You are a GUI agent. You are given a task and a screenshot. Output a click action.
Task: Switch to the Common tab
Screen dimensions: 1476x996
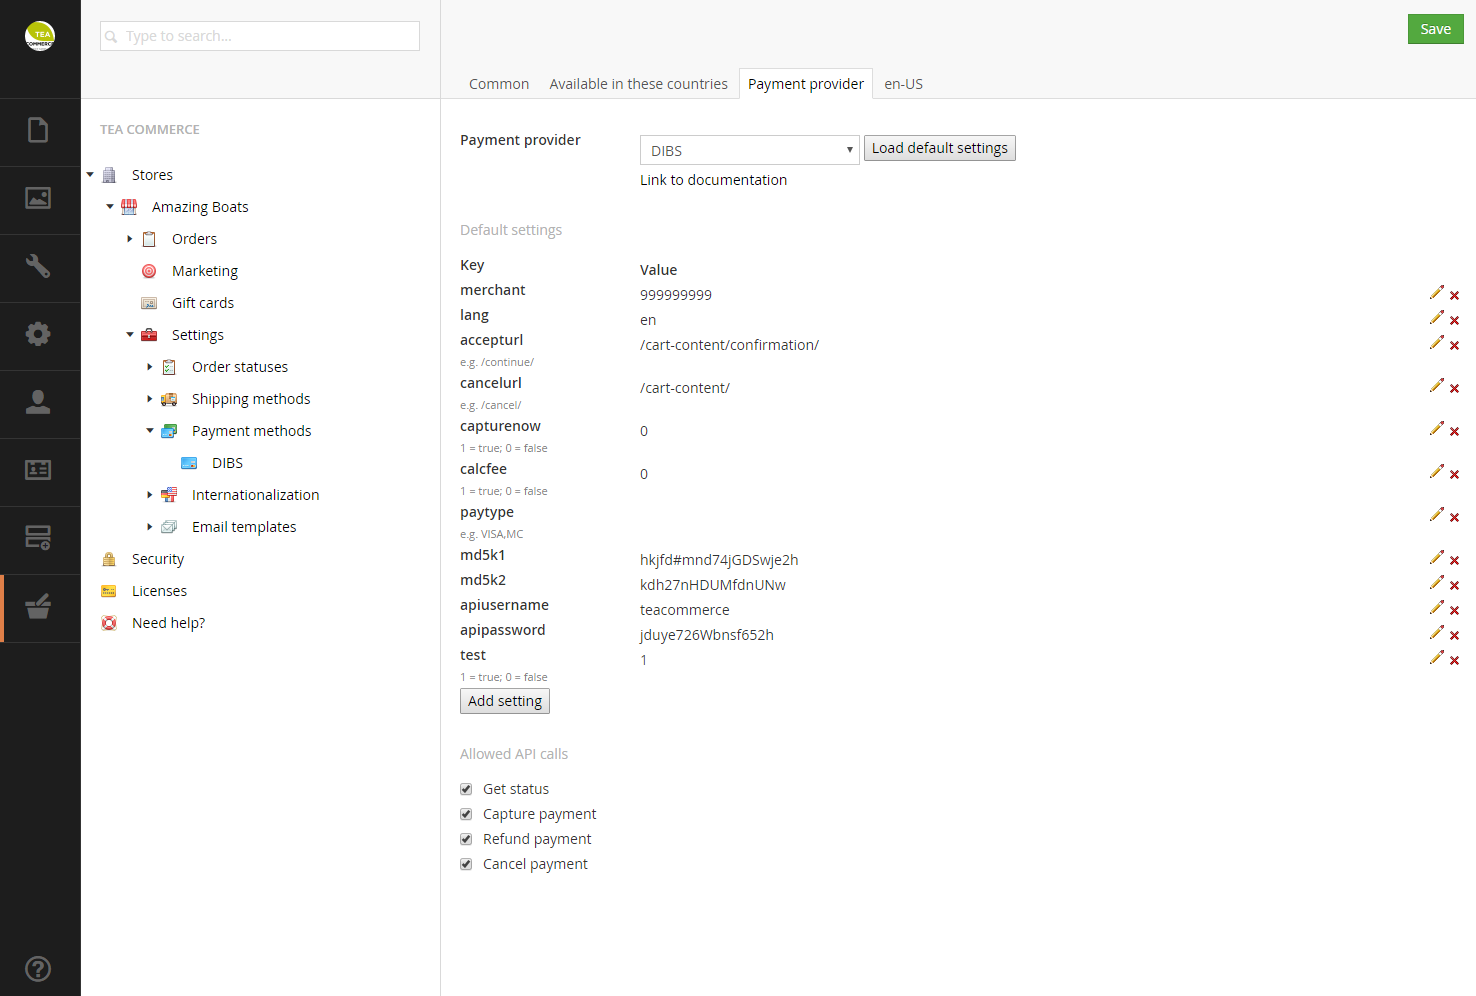tap(499, 84)
